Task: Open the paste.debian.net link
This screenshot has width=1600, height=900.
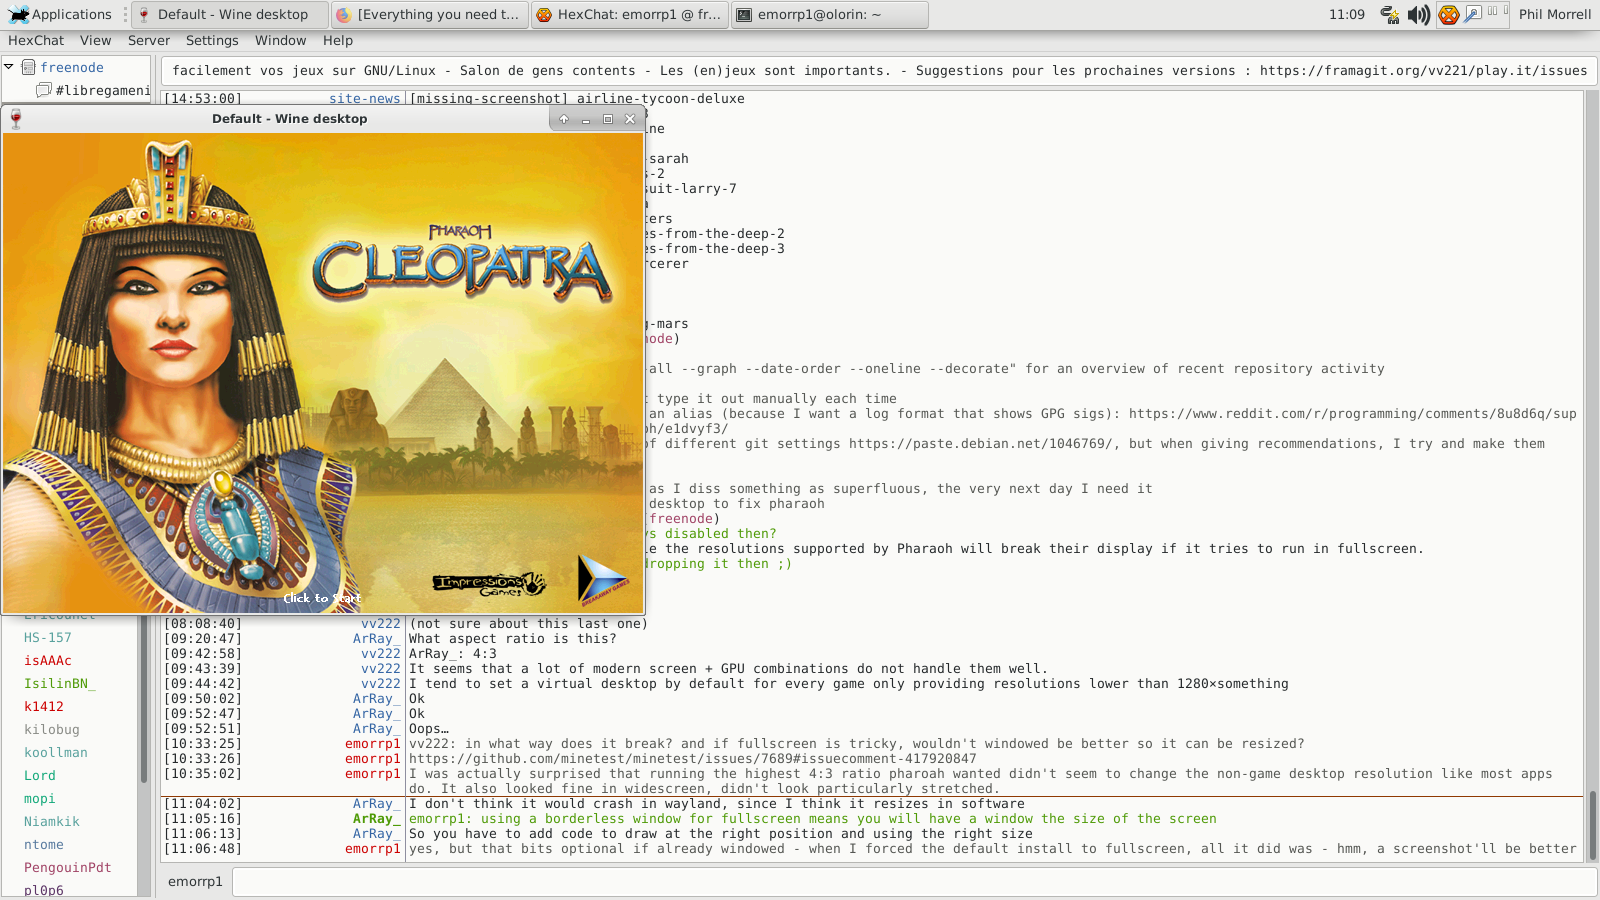Action: 979,444
